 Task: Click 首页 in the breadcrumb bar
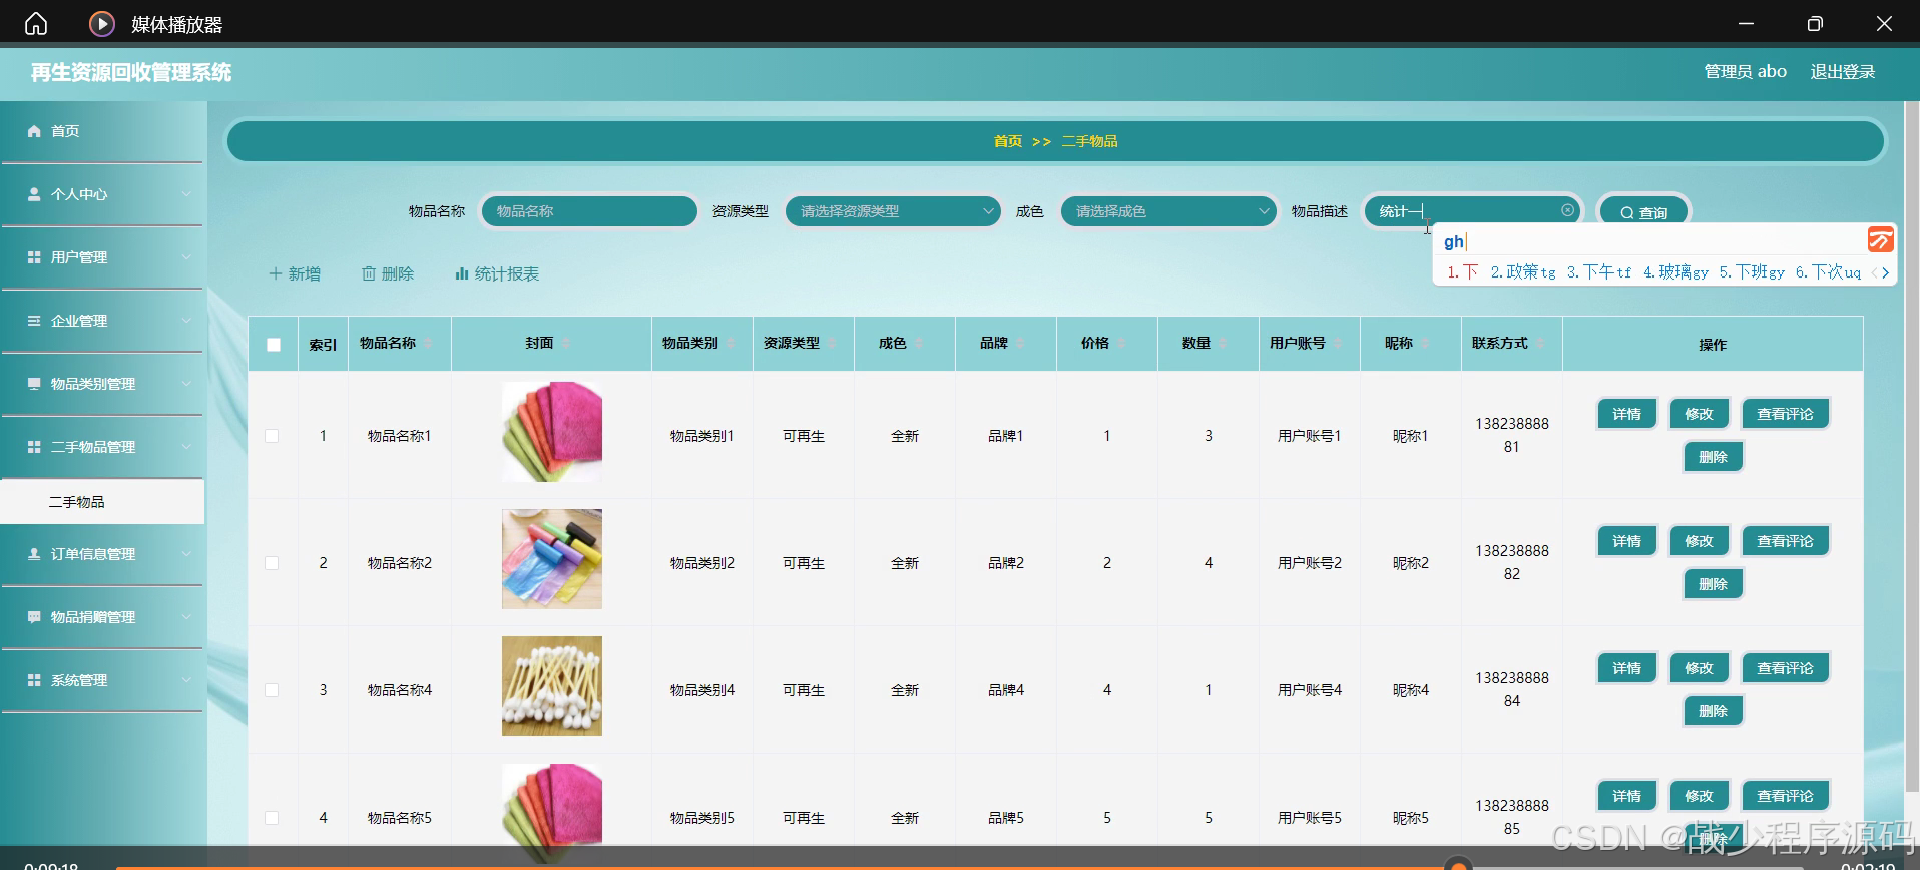coord(1008,141)
